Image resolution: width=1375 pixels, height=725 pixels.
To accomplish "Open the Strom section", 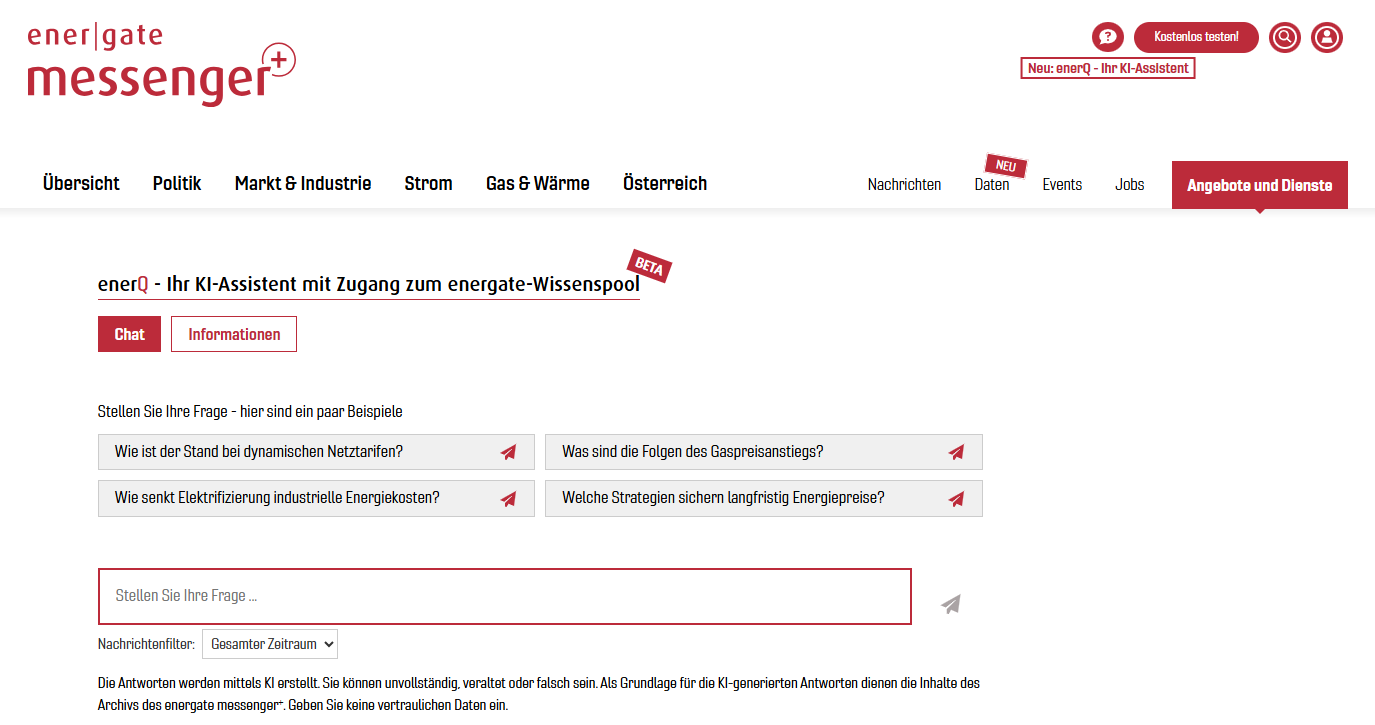I will [428, 183].
